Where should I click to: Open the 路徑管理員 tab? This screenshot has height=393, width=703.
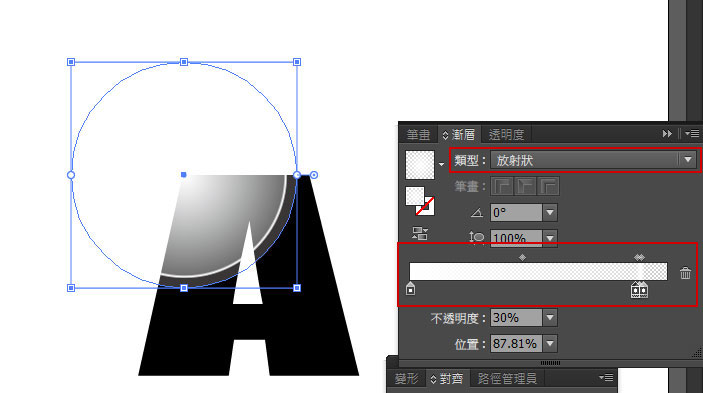507,379
